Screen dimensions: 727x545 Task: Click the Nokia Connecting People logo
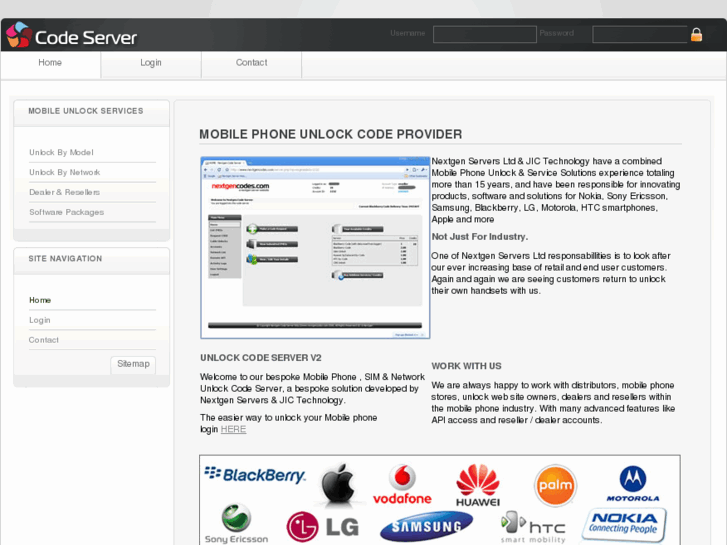coord(624,525)
